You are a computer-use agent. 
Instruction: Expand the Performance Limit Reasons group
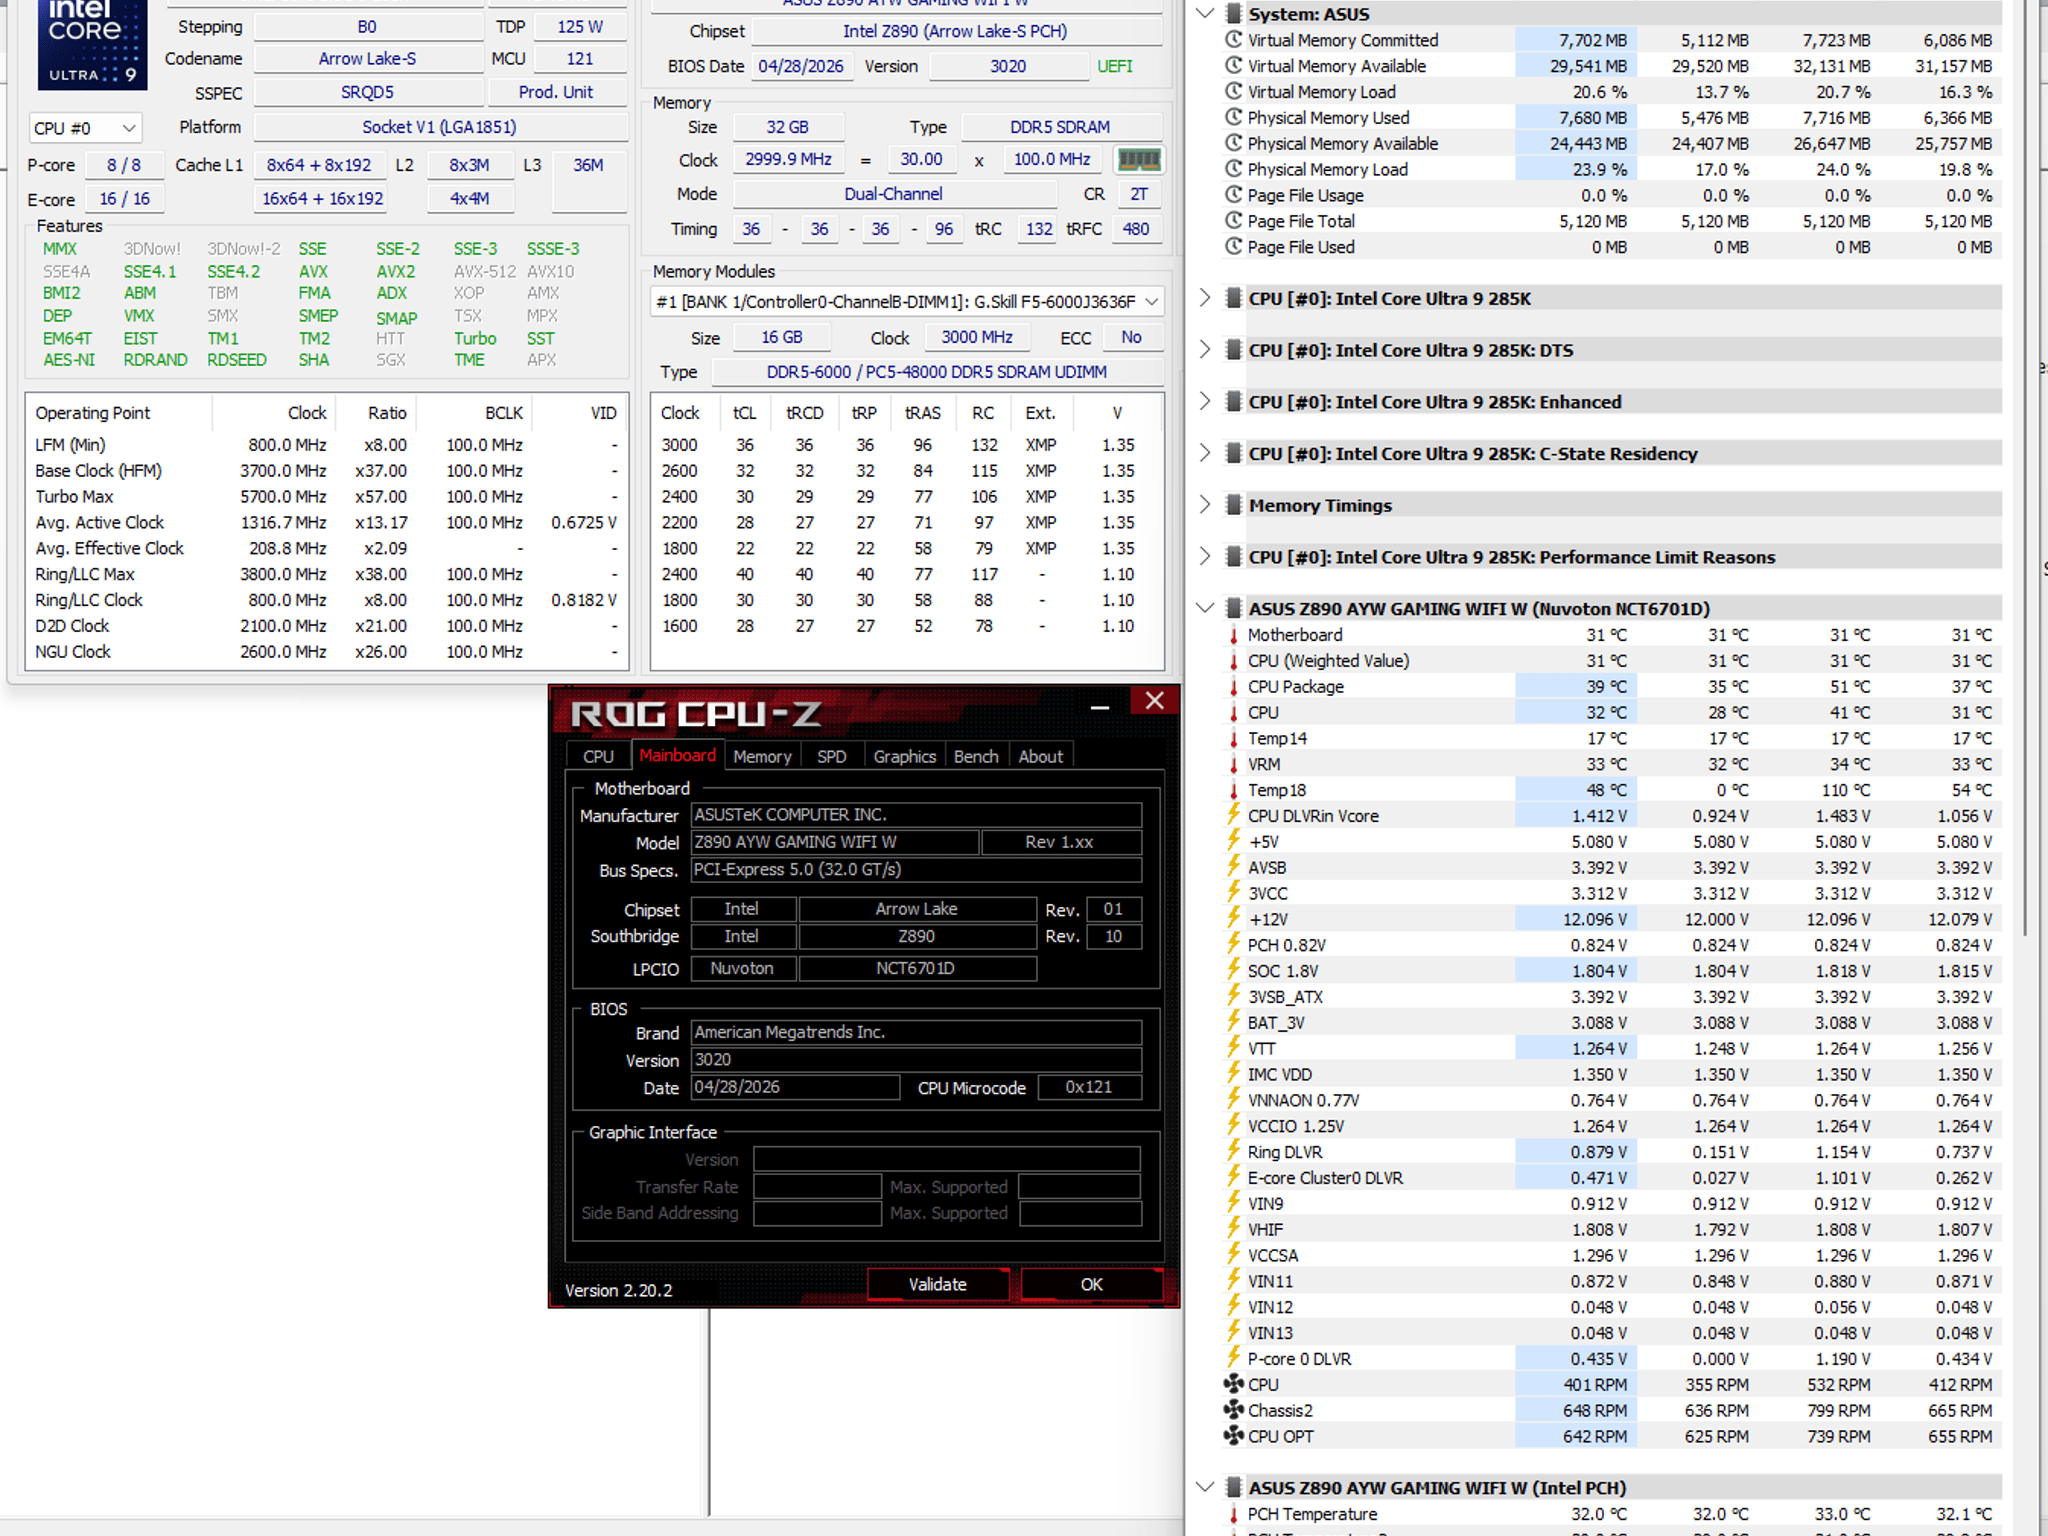pos(1205,557)
